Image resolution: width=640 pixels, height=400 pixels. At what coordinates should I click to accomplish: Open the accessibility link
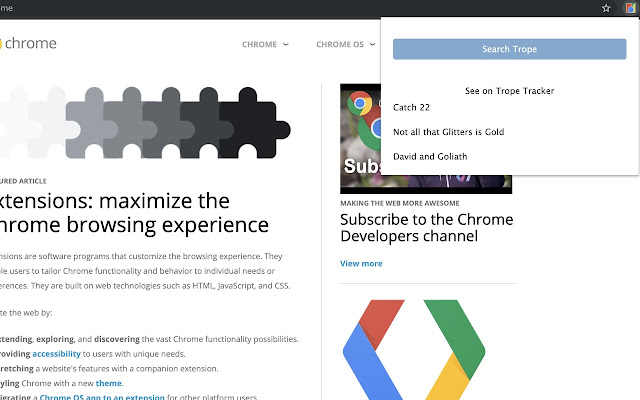(56, 354)
